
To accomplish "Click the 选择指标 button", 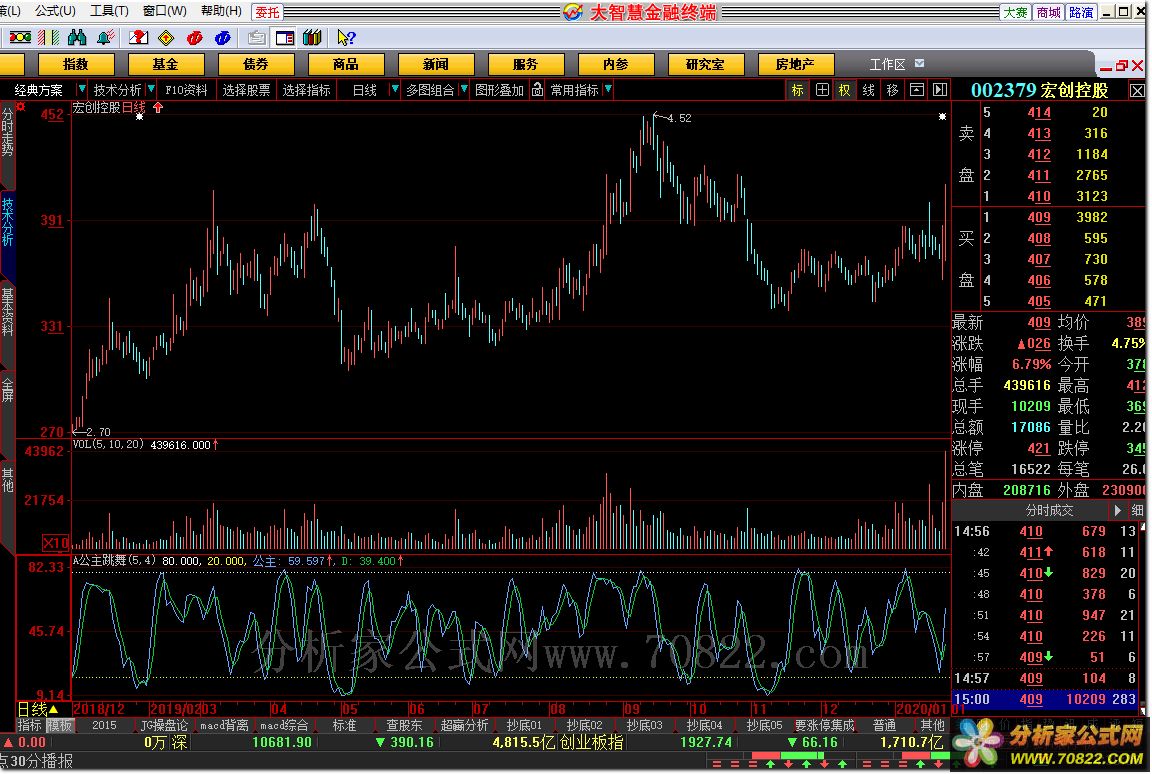I will pos(306,90).
